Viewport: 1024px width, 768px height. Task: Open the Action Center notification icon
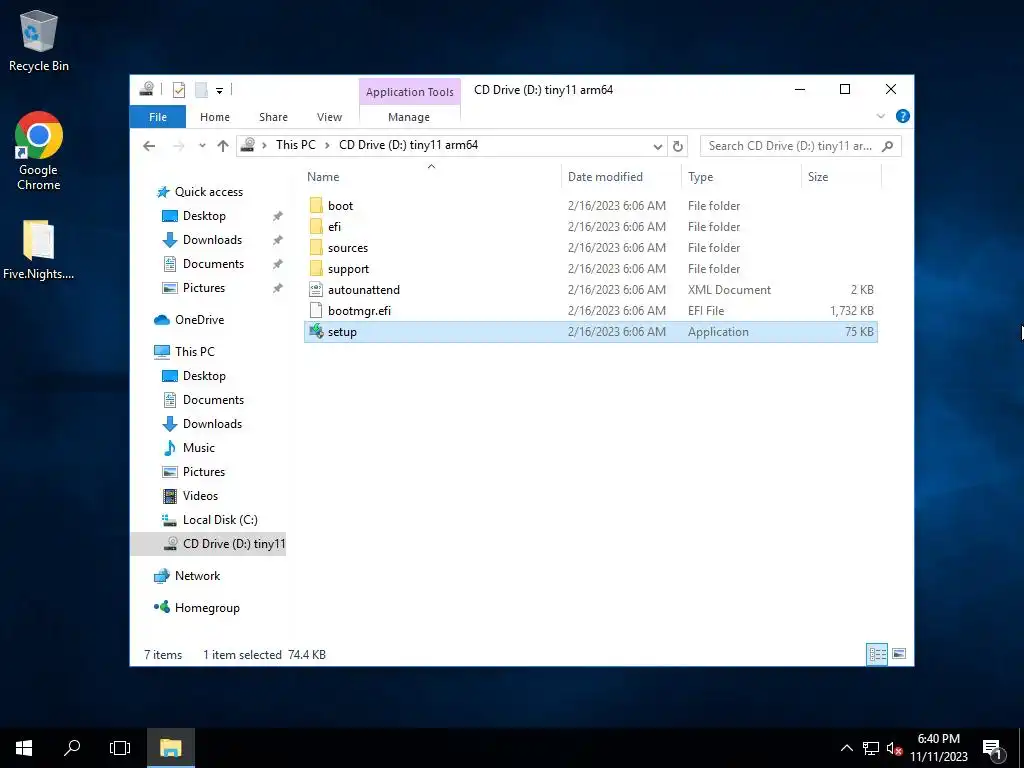pyautogui.click(x=992, y=749)
